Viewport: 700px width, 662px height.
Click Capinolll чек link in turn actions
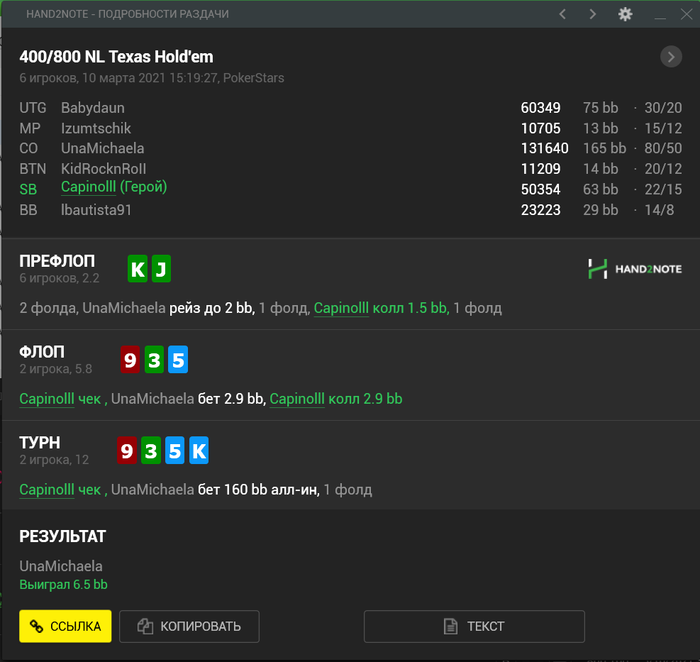click(60, 490)
